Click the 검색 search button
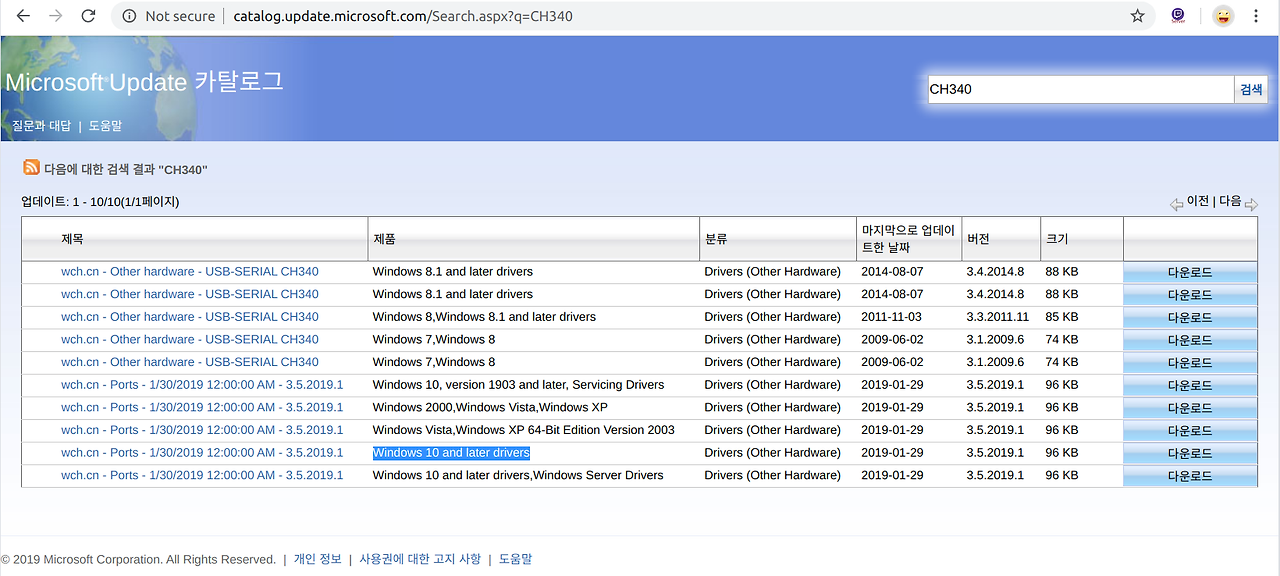This screenshot has height=576, width=1280. 1251,89
